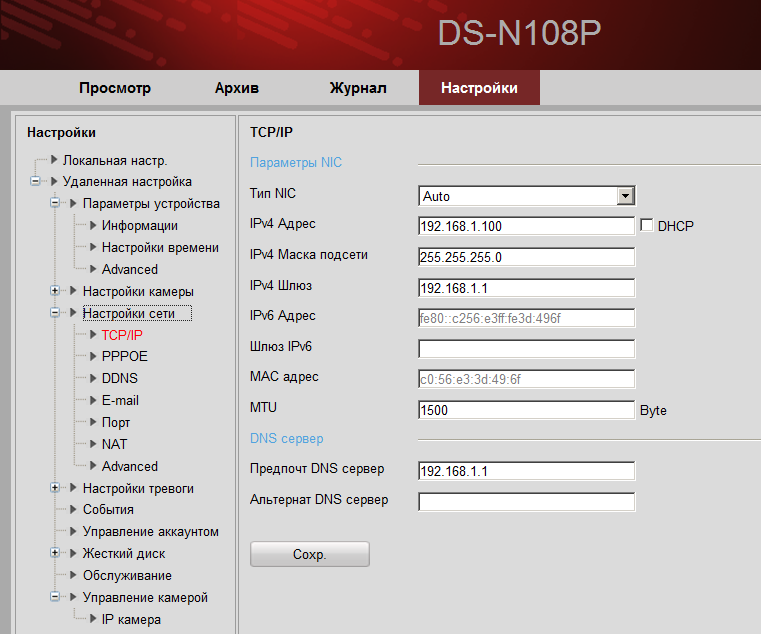Screen dimensions: 761x634
Task: Expand the Жесткий диск node toggle
Action: [x=55, y=553]
